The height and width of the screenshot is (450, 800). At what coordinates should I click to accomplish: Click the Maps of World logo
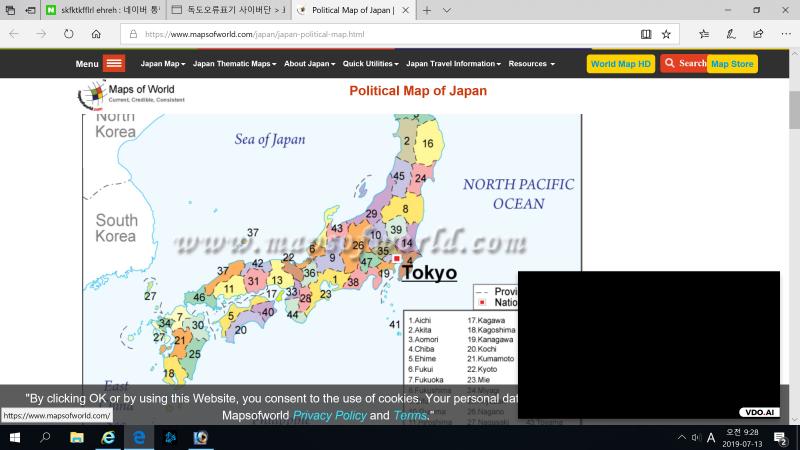pos(132,94)
